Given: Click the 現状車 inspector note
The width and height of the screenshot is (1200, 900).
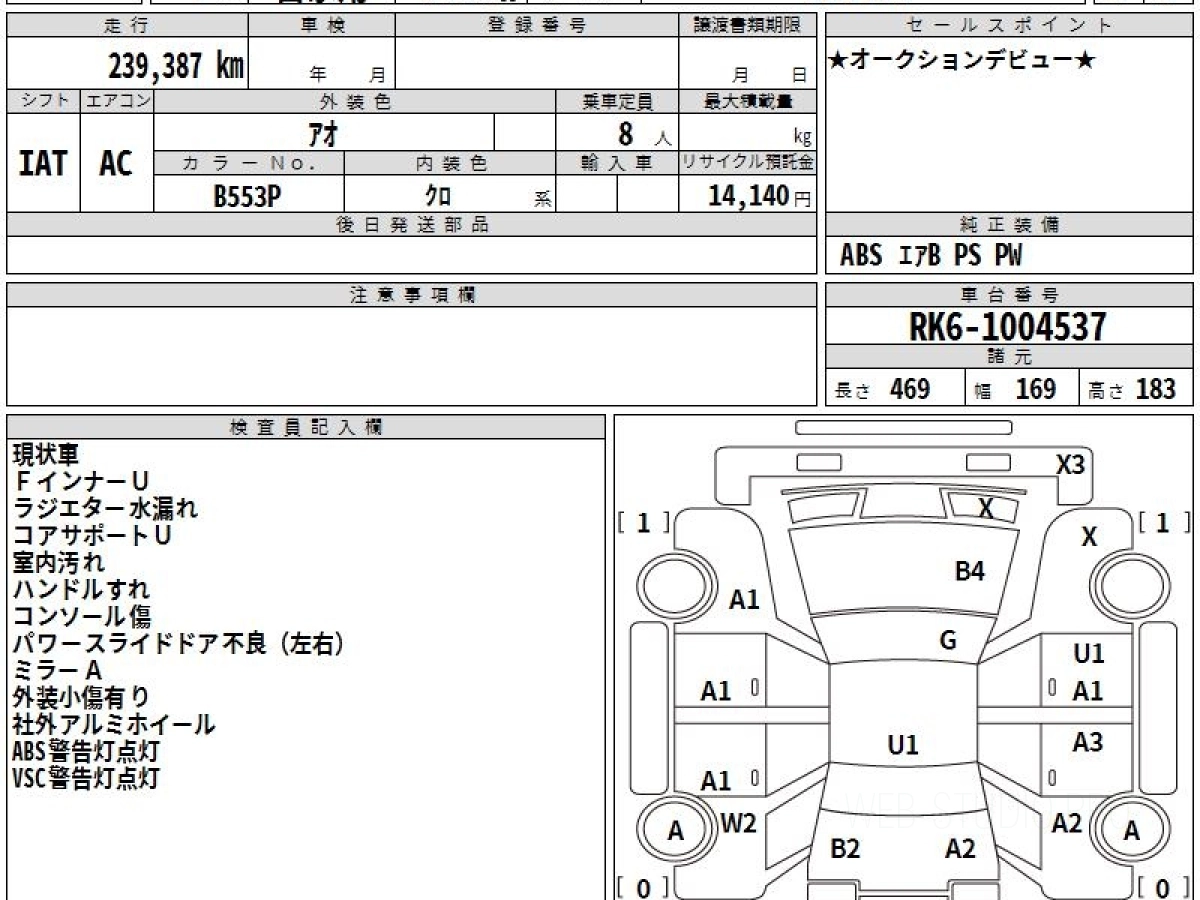Looking at the screenshot, I should tap(45, 454).
